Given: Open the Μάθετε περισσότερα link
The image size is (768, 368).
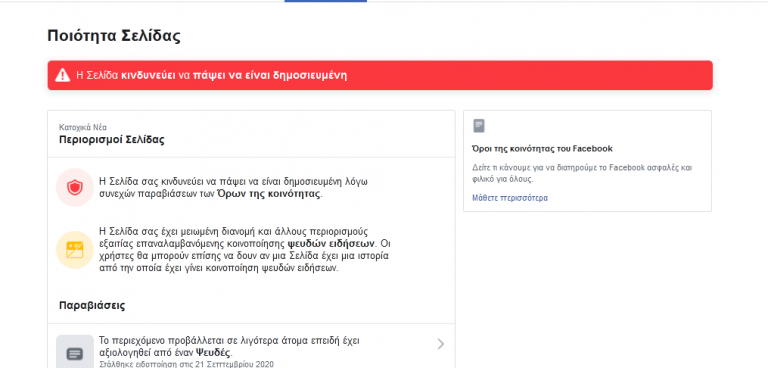Looking at the screenshot, I should (x=510, y=198).
